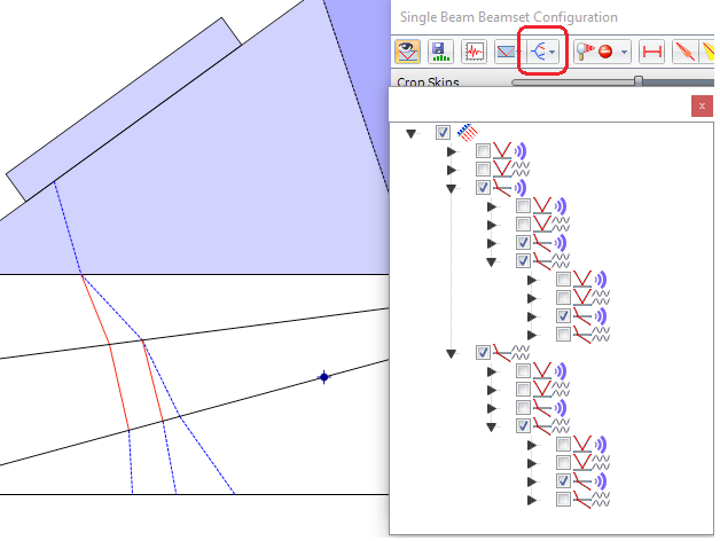Expand the last tree node at bottom

[x=532, y=499]
